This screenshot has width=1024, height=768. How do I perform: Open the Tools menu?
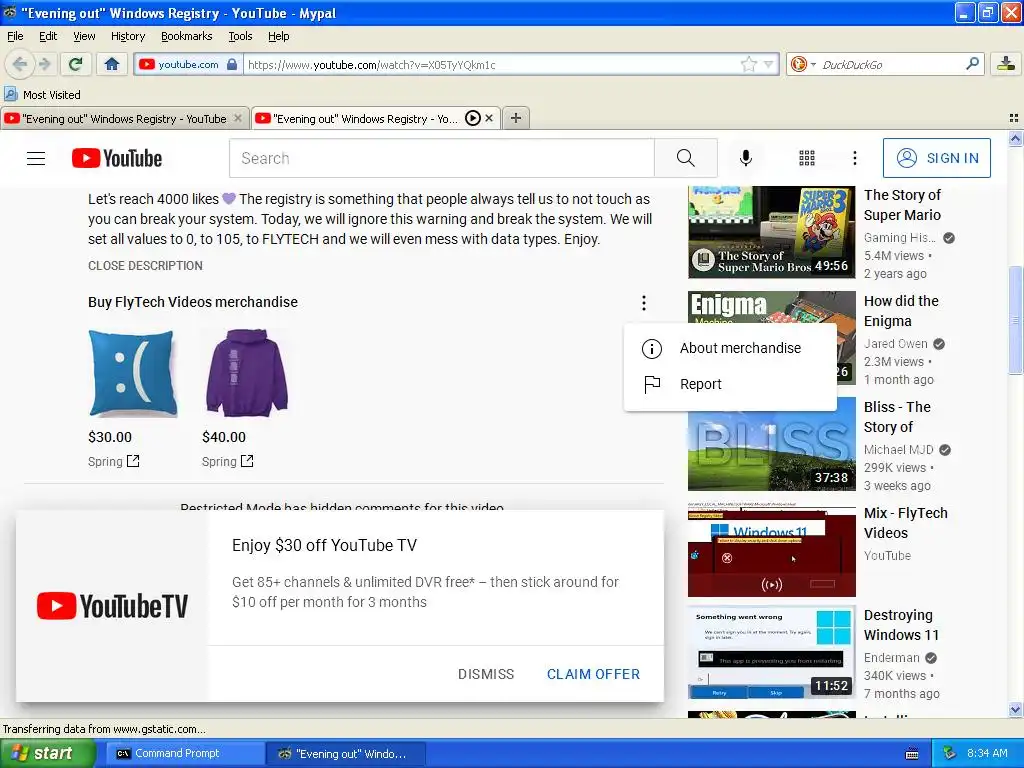(x=240, y=36)
